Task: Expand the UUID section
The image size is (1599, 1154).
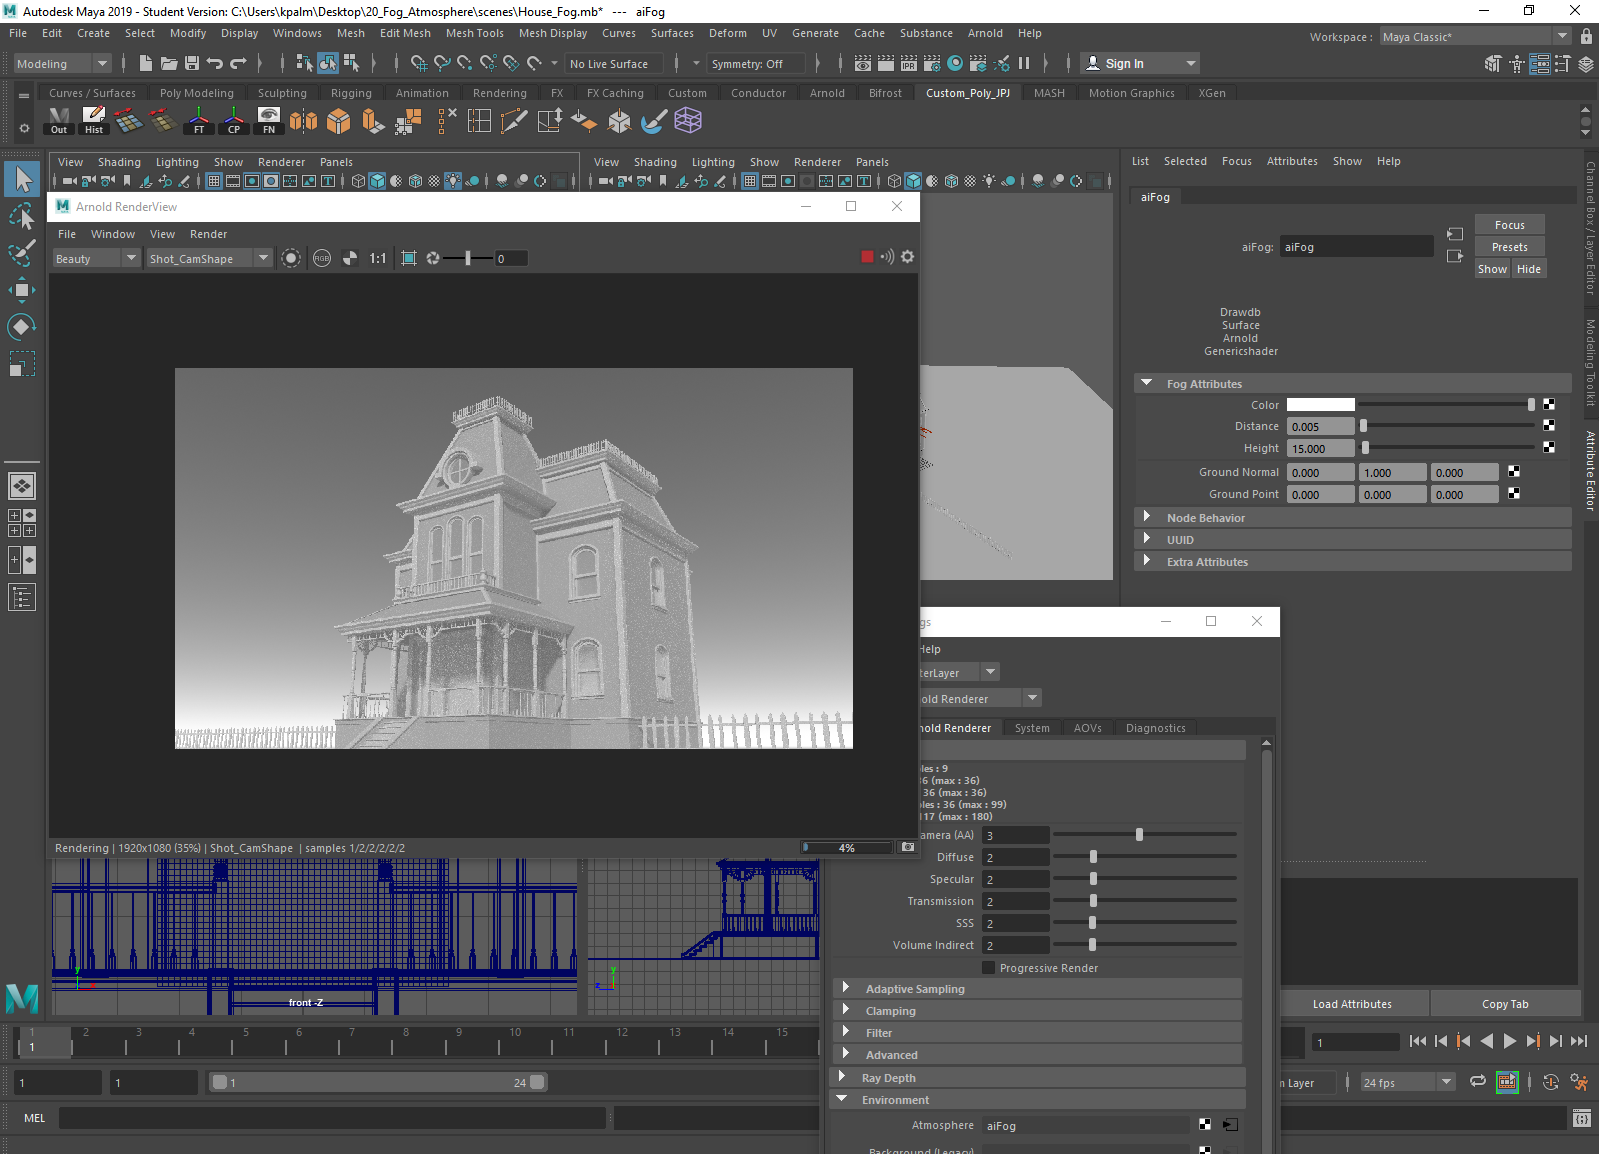Action: click(1147, 539)
